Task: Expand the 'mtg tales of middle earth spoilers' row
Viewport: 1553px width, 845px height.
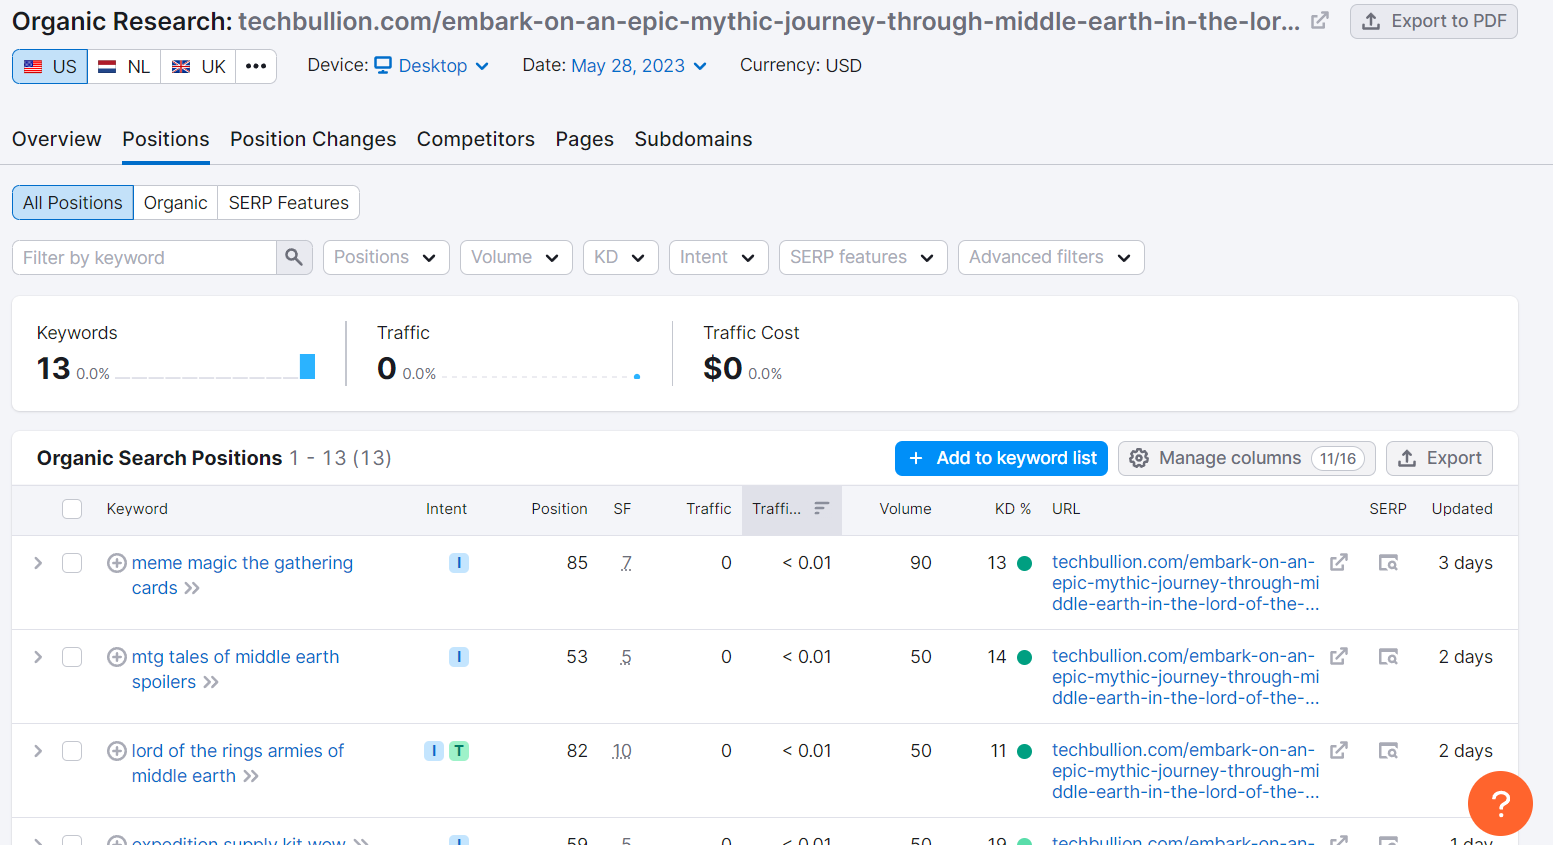Action: (x=38, y=657)
